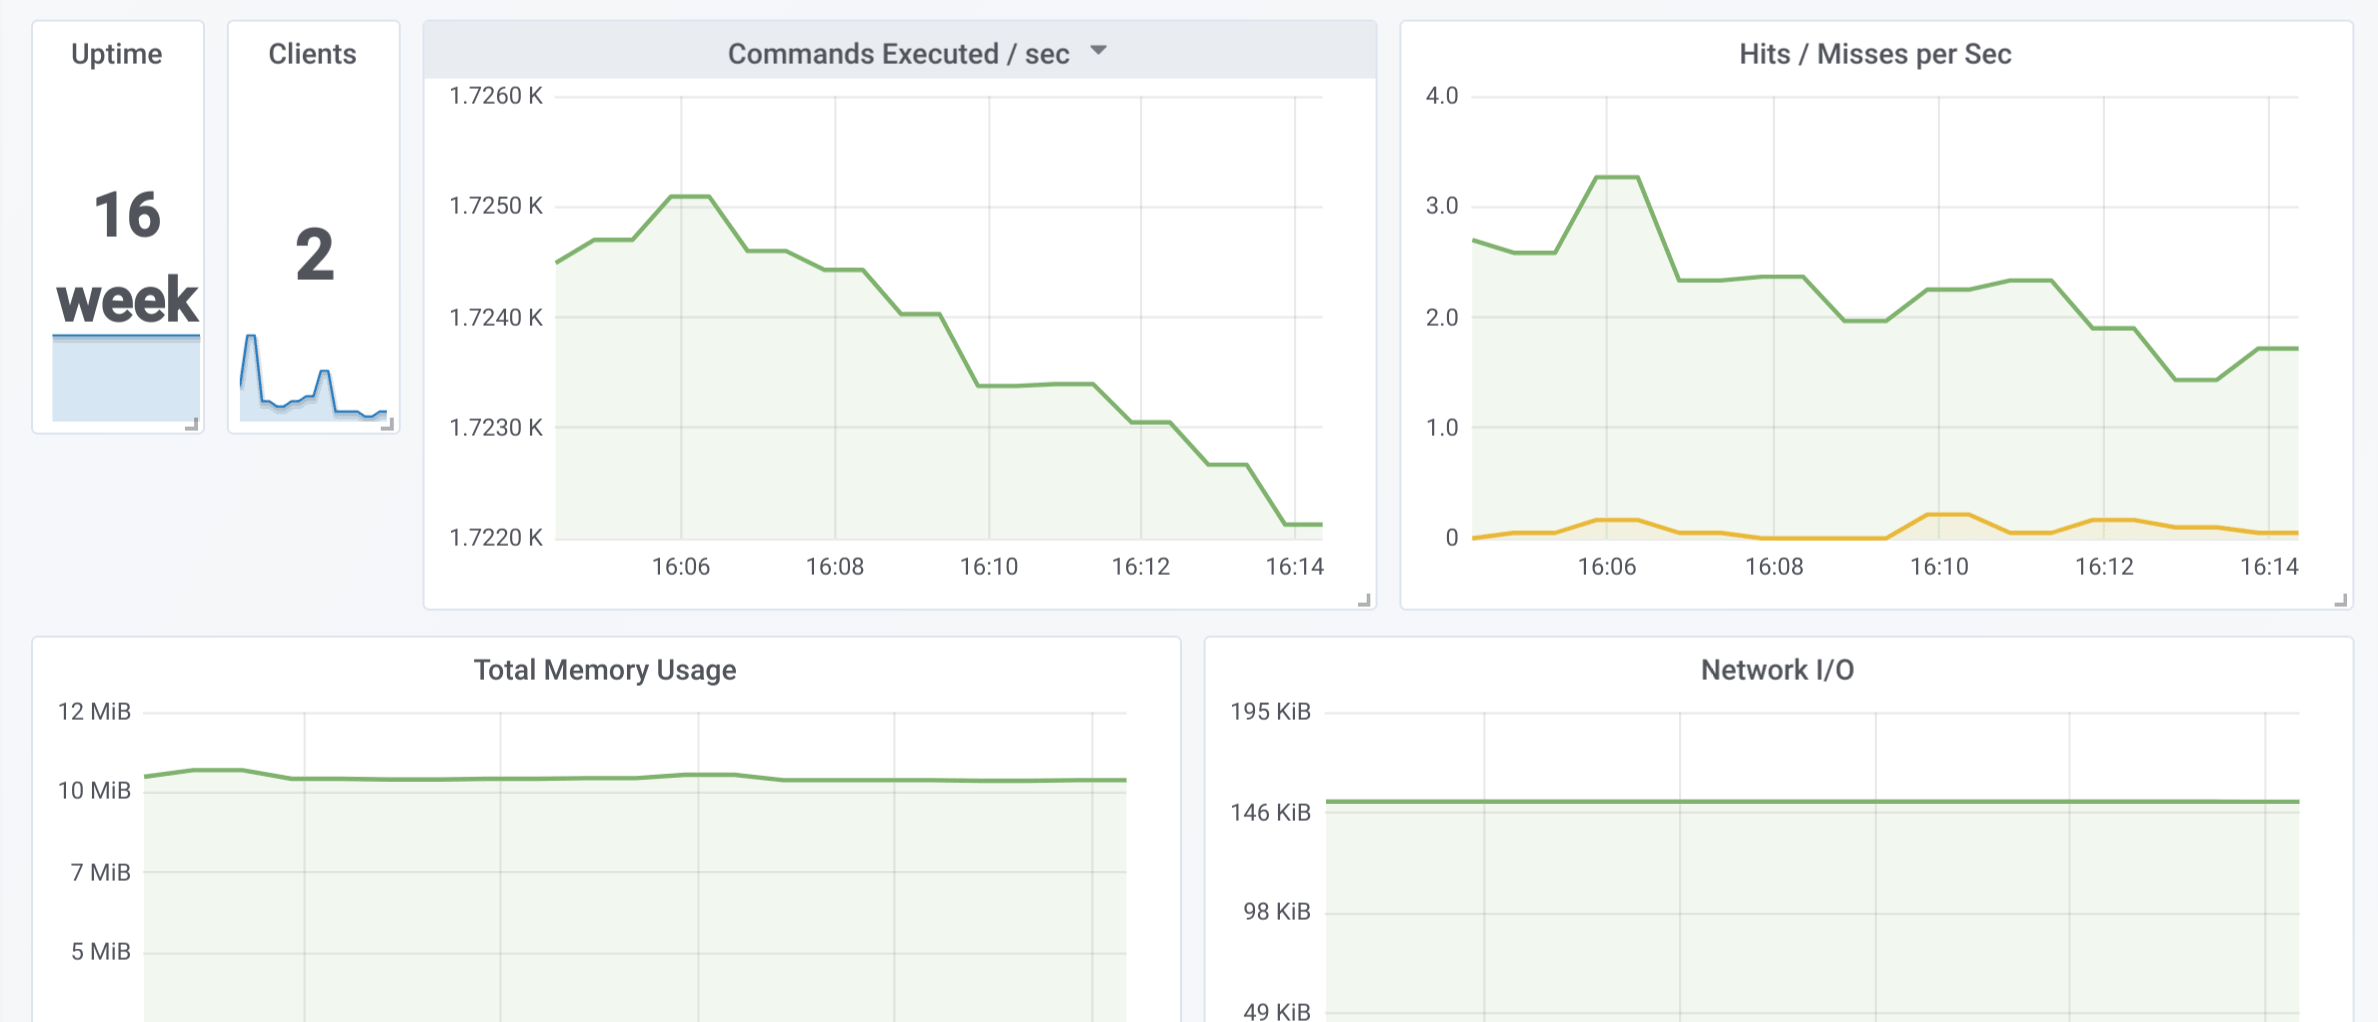Click the resize handle on Commands Executed panel
Screen dimensions: 2378x1022
(x=1362, y=600)
